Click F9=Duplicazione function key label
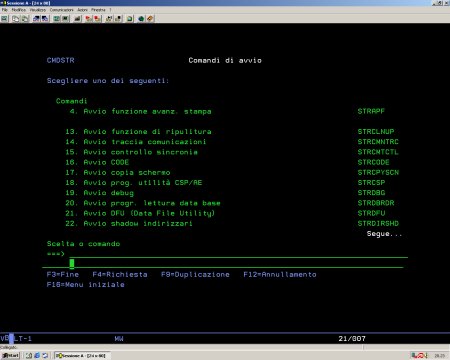Image resolution: width=450 pixels, height=360 pixels. 195,274
